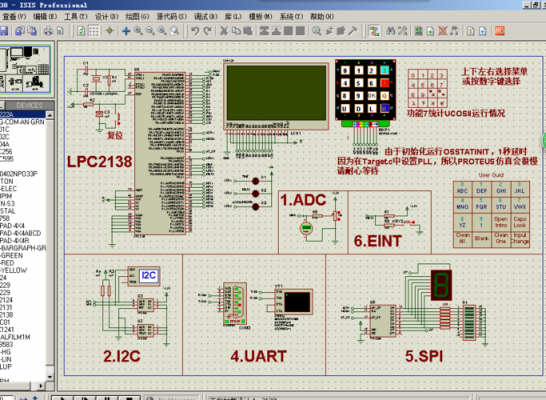Click the orange ARES netlist icon

tap(500, 31)
